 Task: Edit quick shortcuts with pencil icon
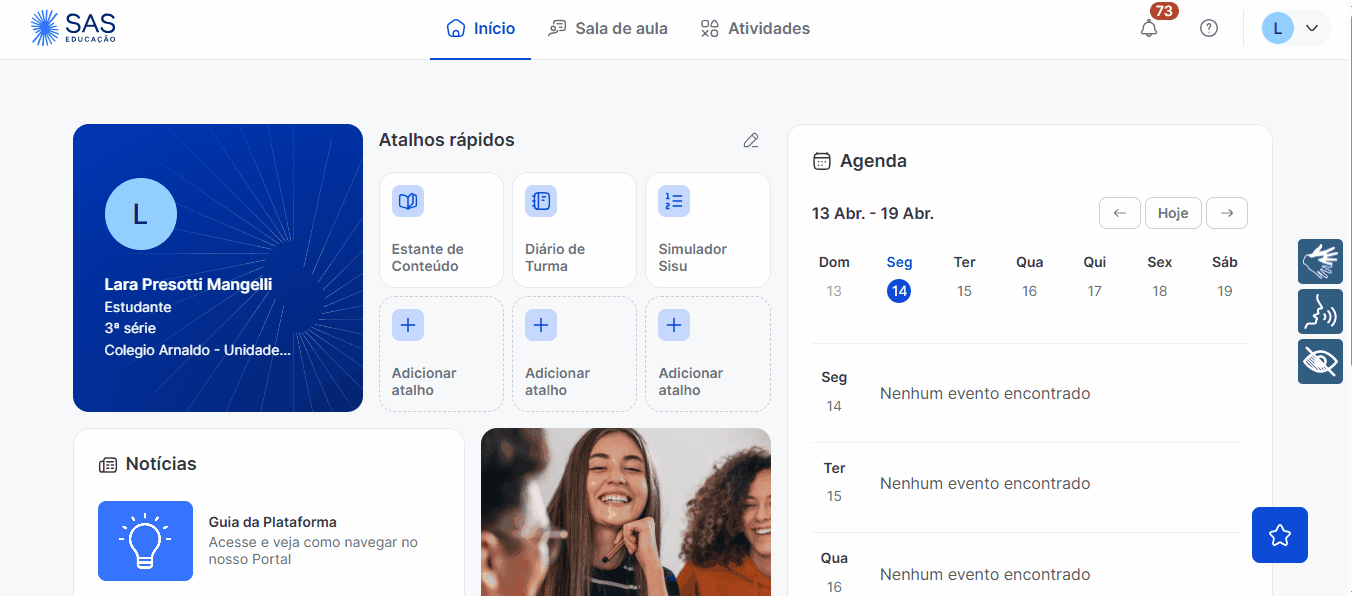click(751, 141)
